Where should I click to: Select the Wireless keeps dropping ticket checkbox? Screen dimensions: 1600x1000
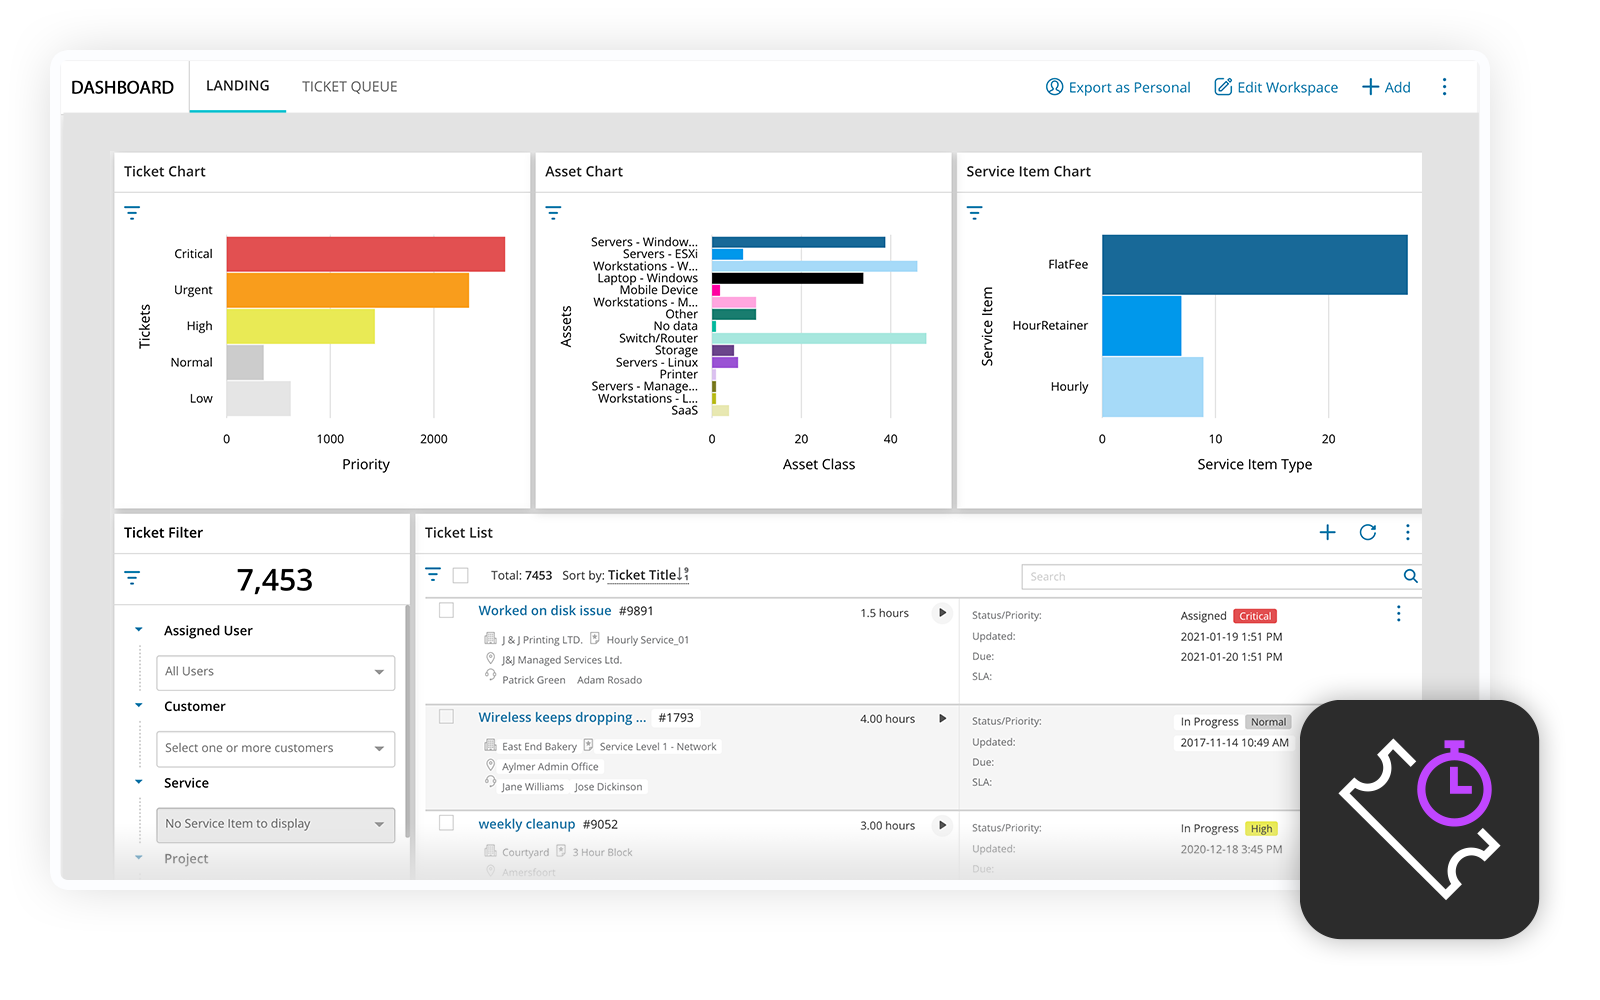coord(447,717)
